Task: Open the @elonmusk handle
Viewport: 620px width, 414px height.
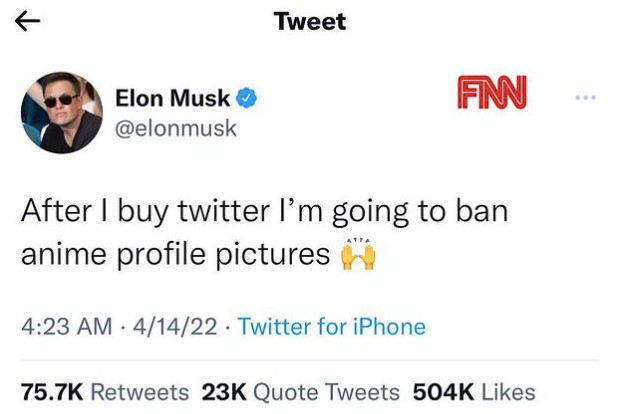Action: 177,129
